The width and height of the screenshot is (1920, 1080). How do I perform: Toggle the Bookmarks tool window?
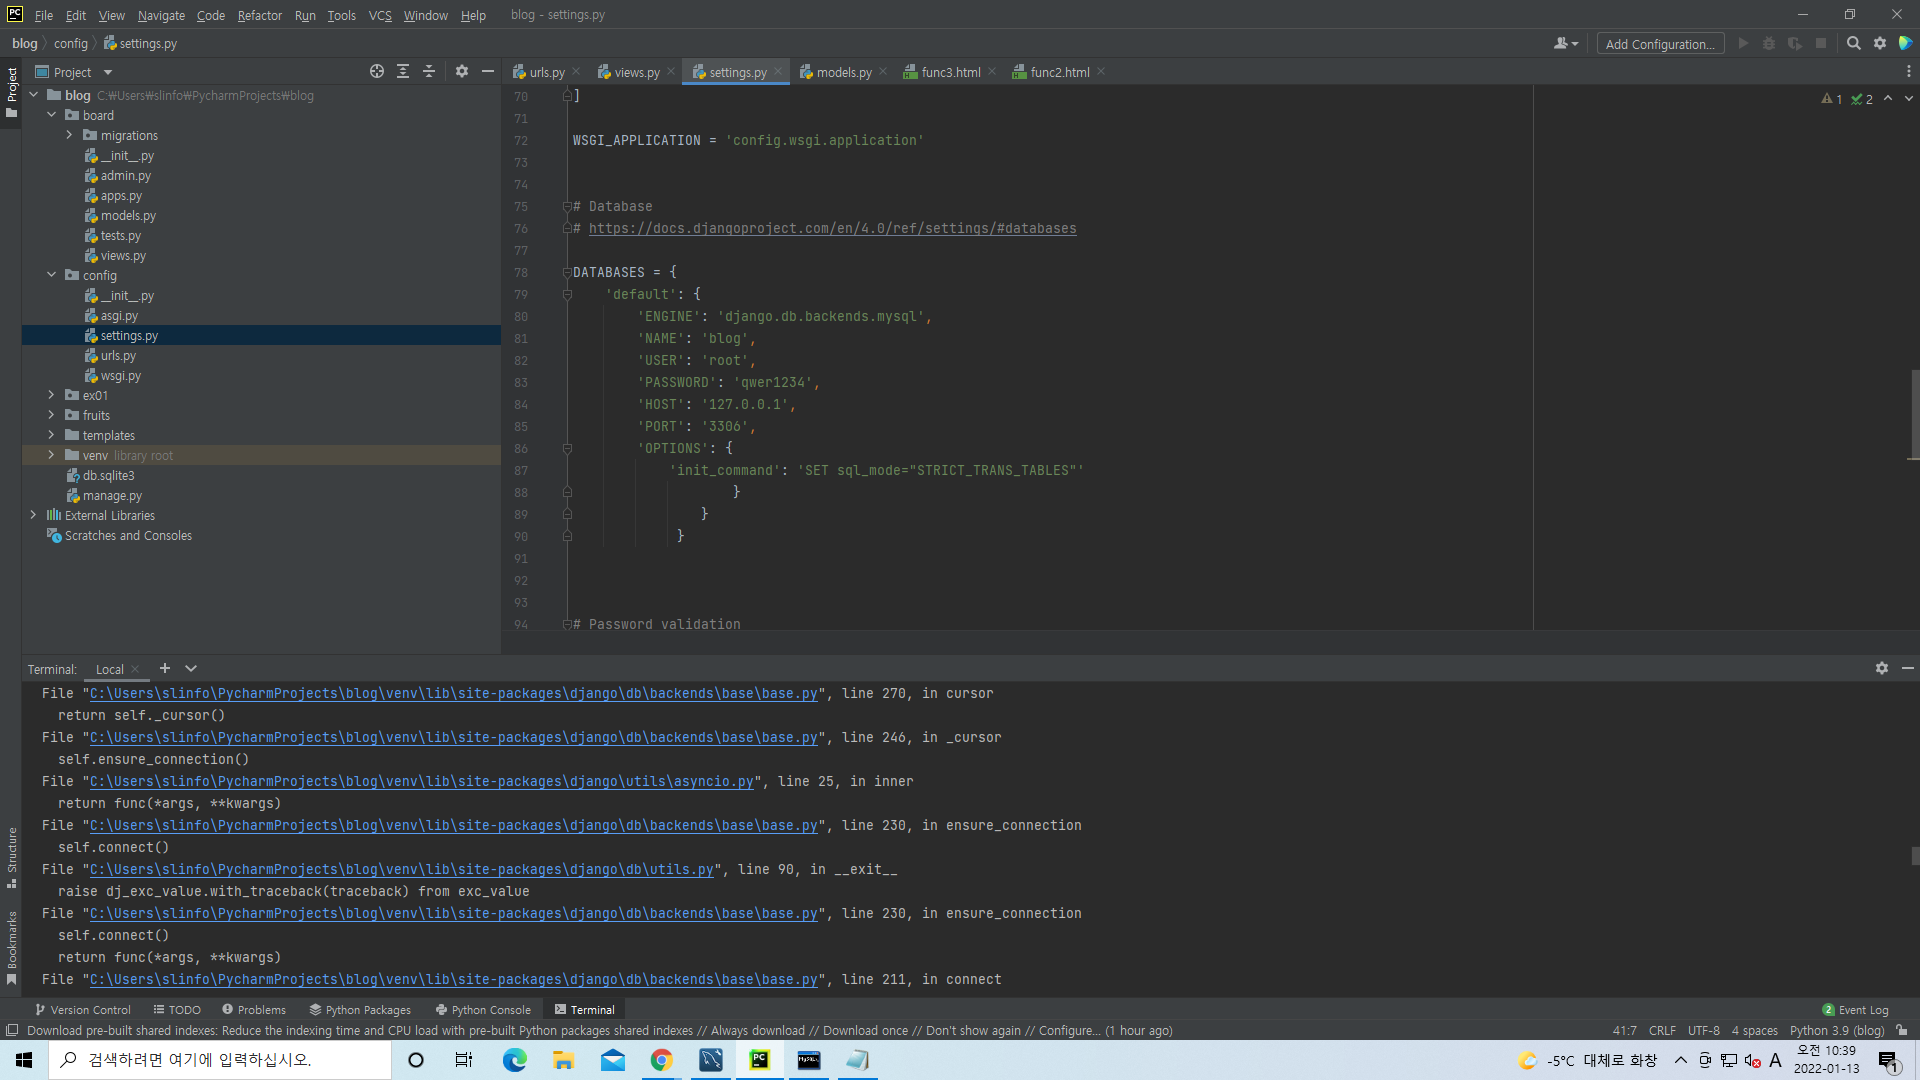[12, 945]
